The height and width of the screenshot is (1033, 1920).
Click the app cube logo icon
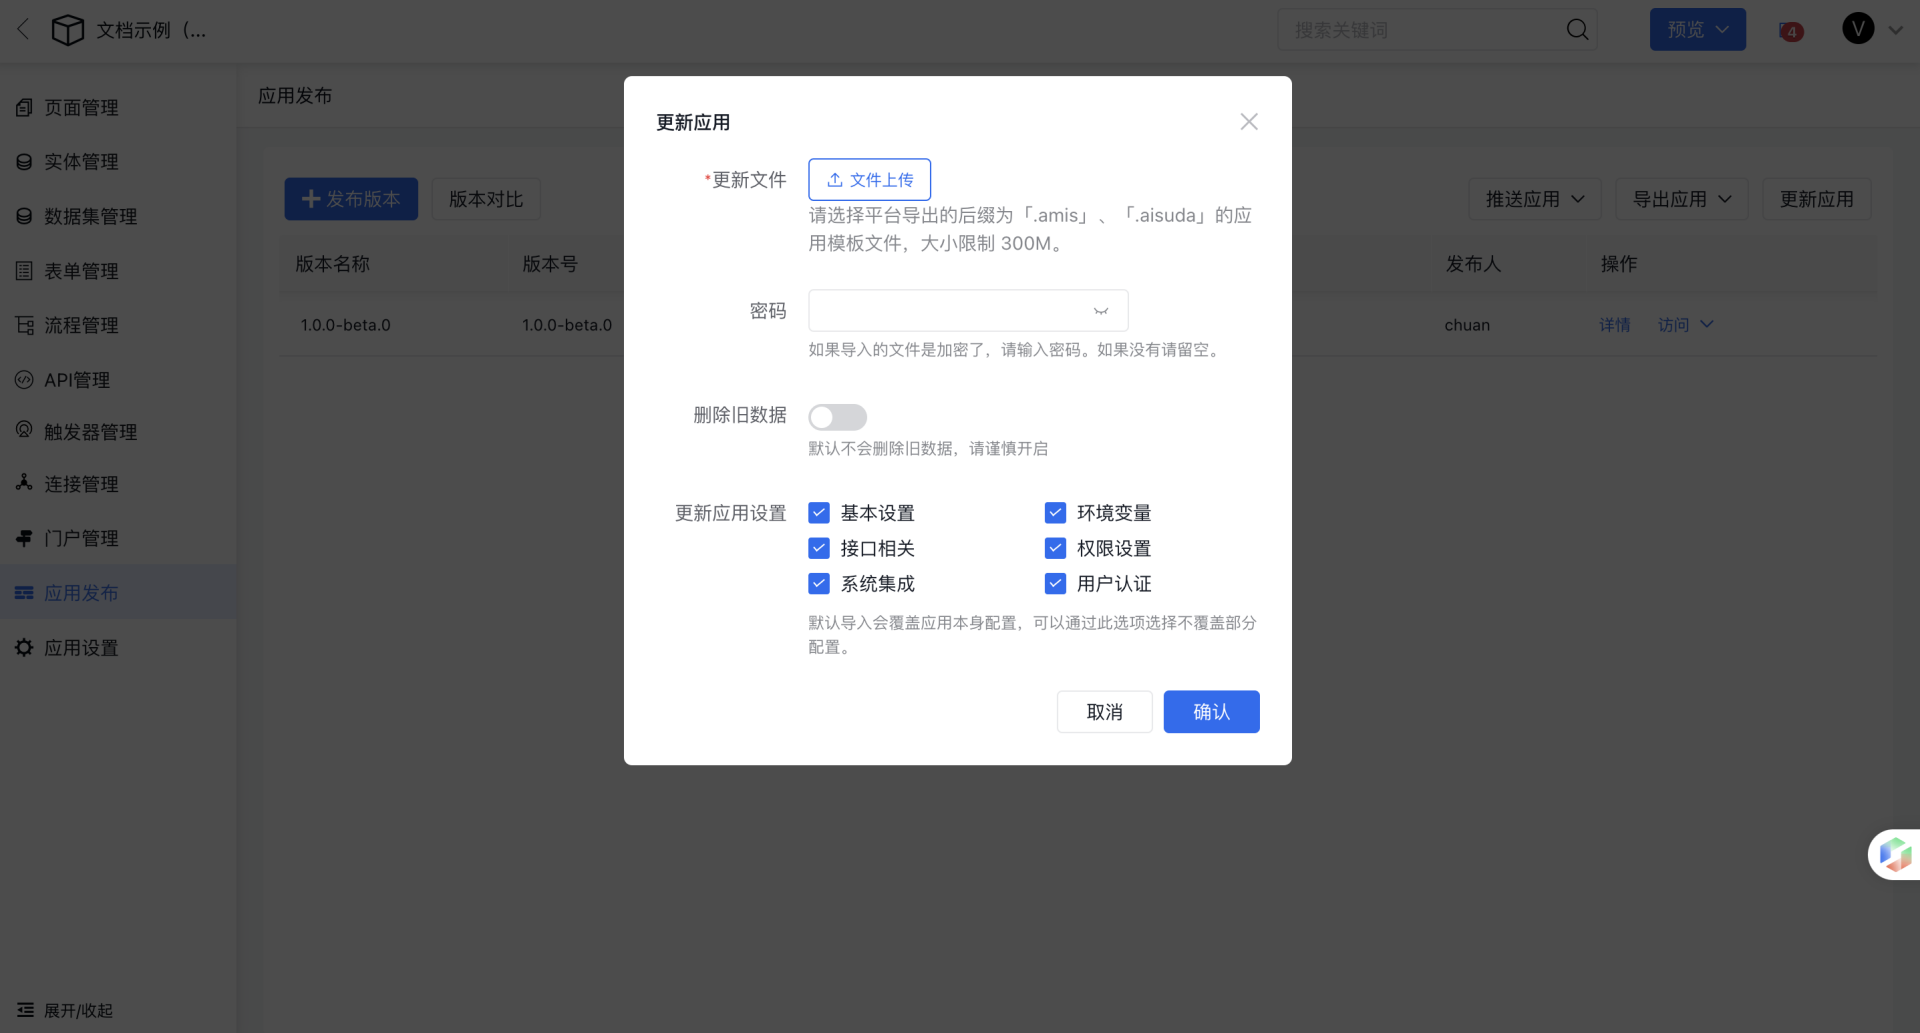pyautogui.click(x=67, y=30)
